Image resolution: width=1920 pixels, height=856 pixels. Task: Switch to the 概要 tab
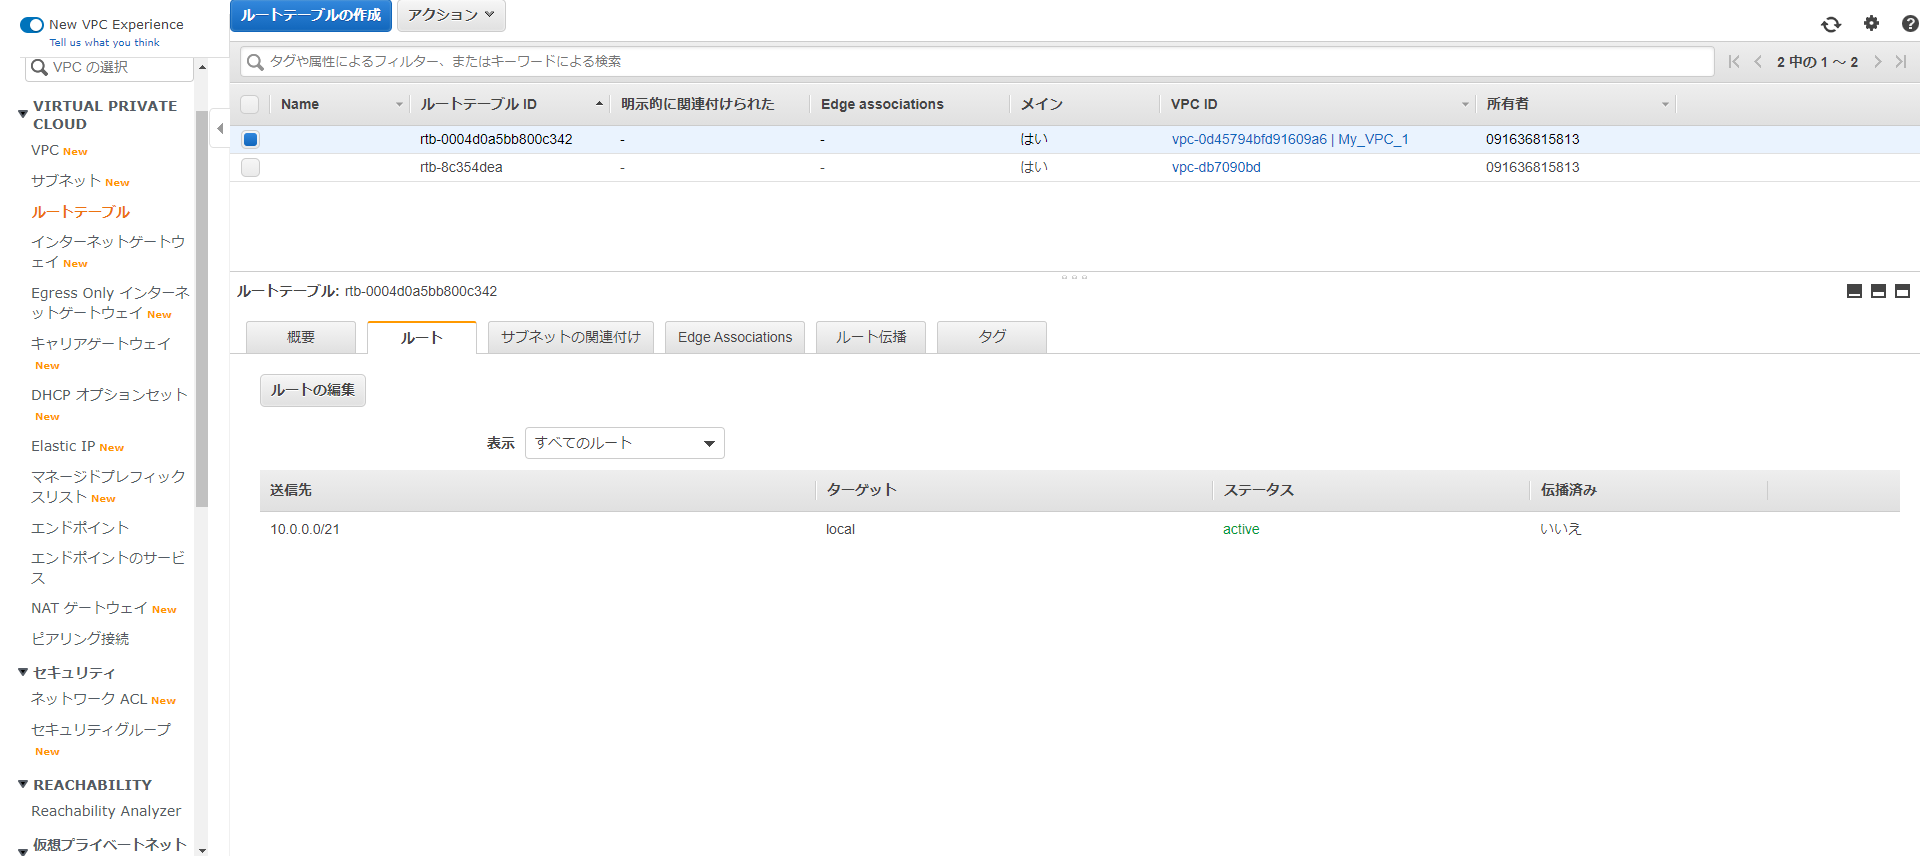click(x=300, y=337)
